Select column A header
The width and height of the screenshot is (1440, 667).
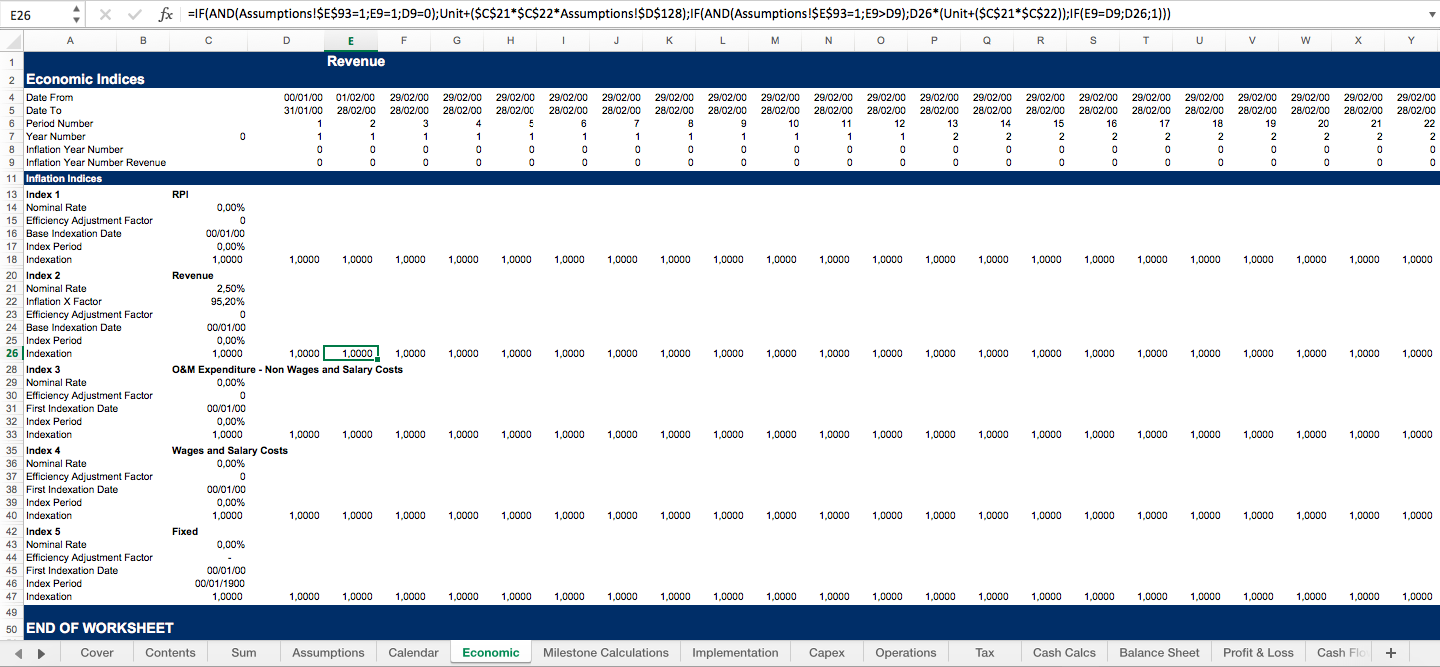(x=70, y=40)
